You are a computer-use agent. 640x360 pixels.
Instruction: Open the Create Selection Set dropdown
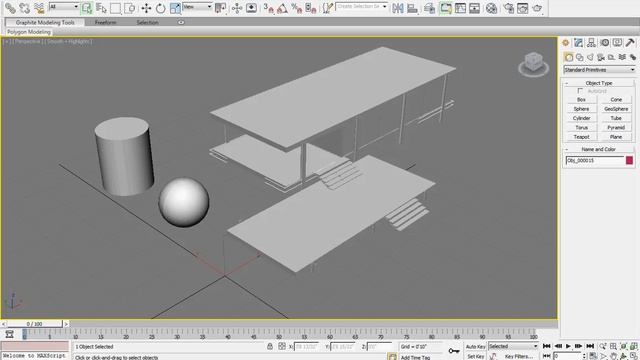click(x=361, y=7)
